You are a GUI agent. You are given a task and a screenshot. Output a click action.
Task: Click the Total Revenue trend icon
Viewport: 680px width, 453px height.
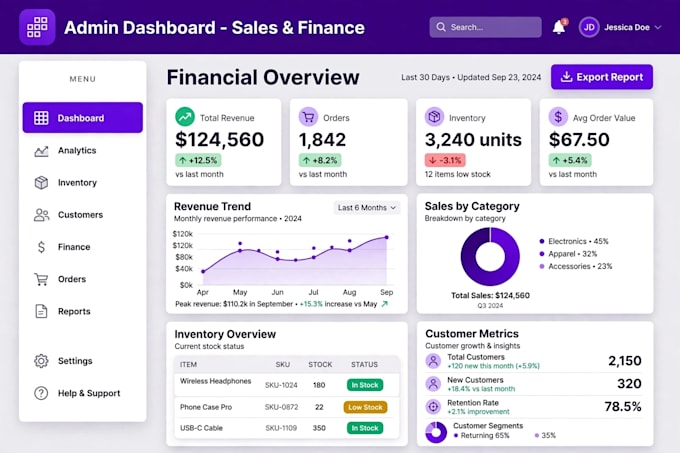185,117
